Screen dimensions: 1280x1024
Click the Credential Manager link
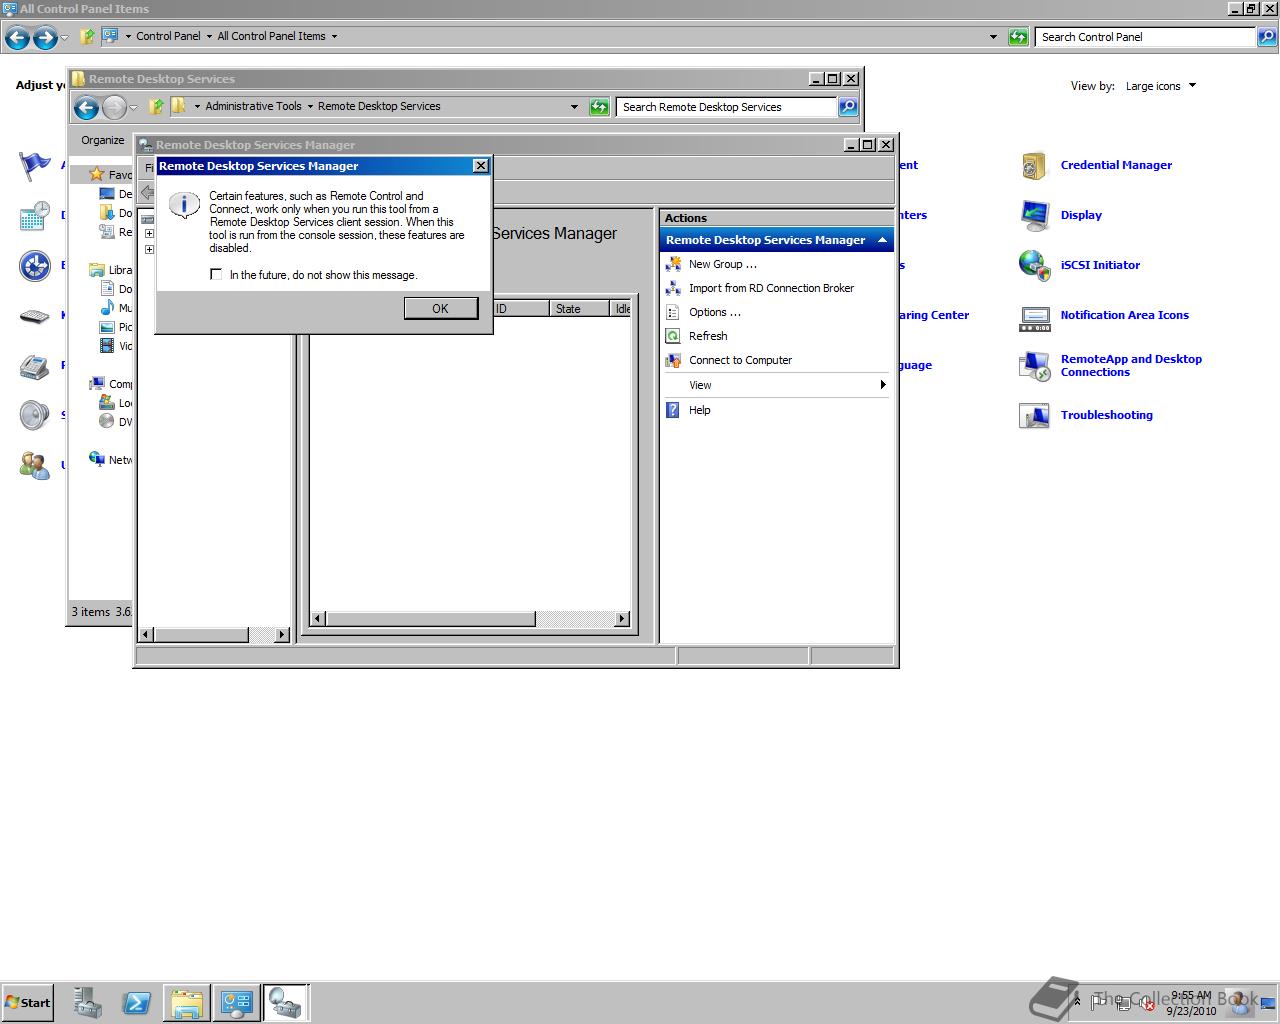1116,165
